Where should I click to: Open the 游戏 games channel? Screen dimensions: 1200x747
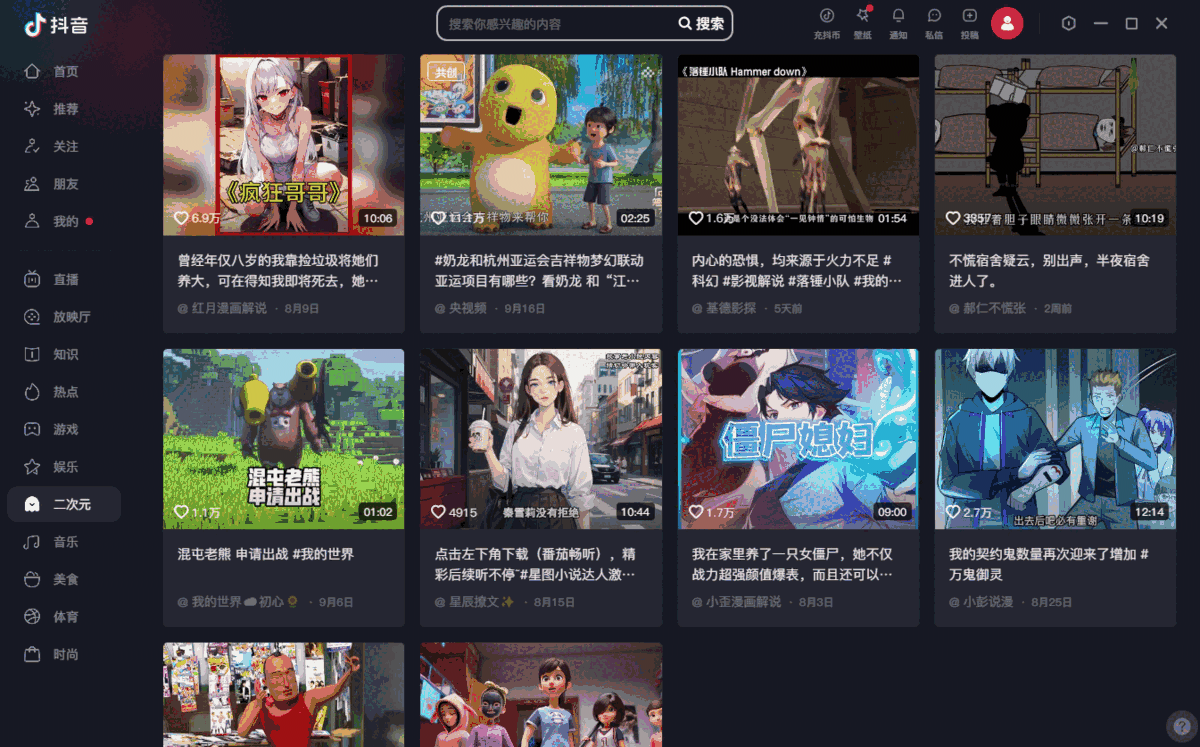pyautogui.click(x=62, y=429)
